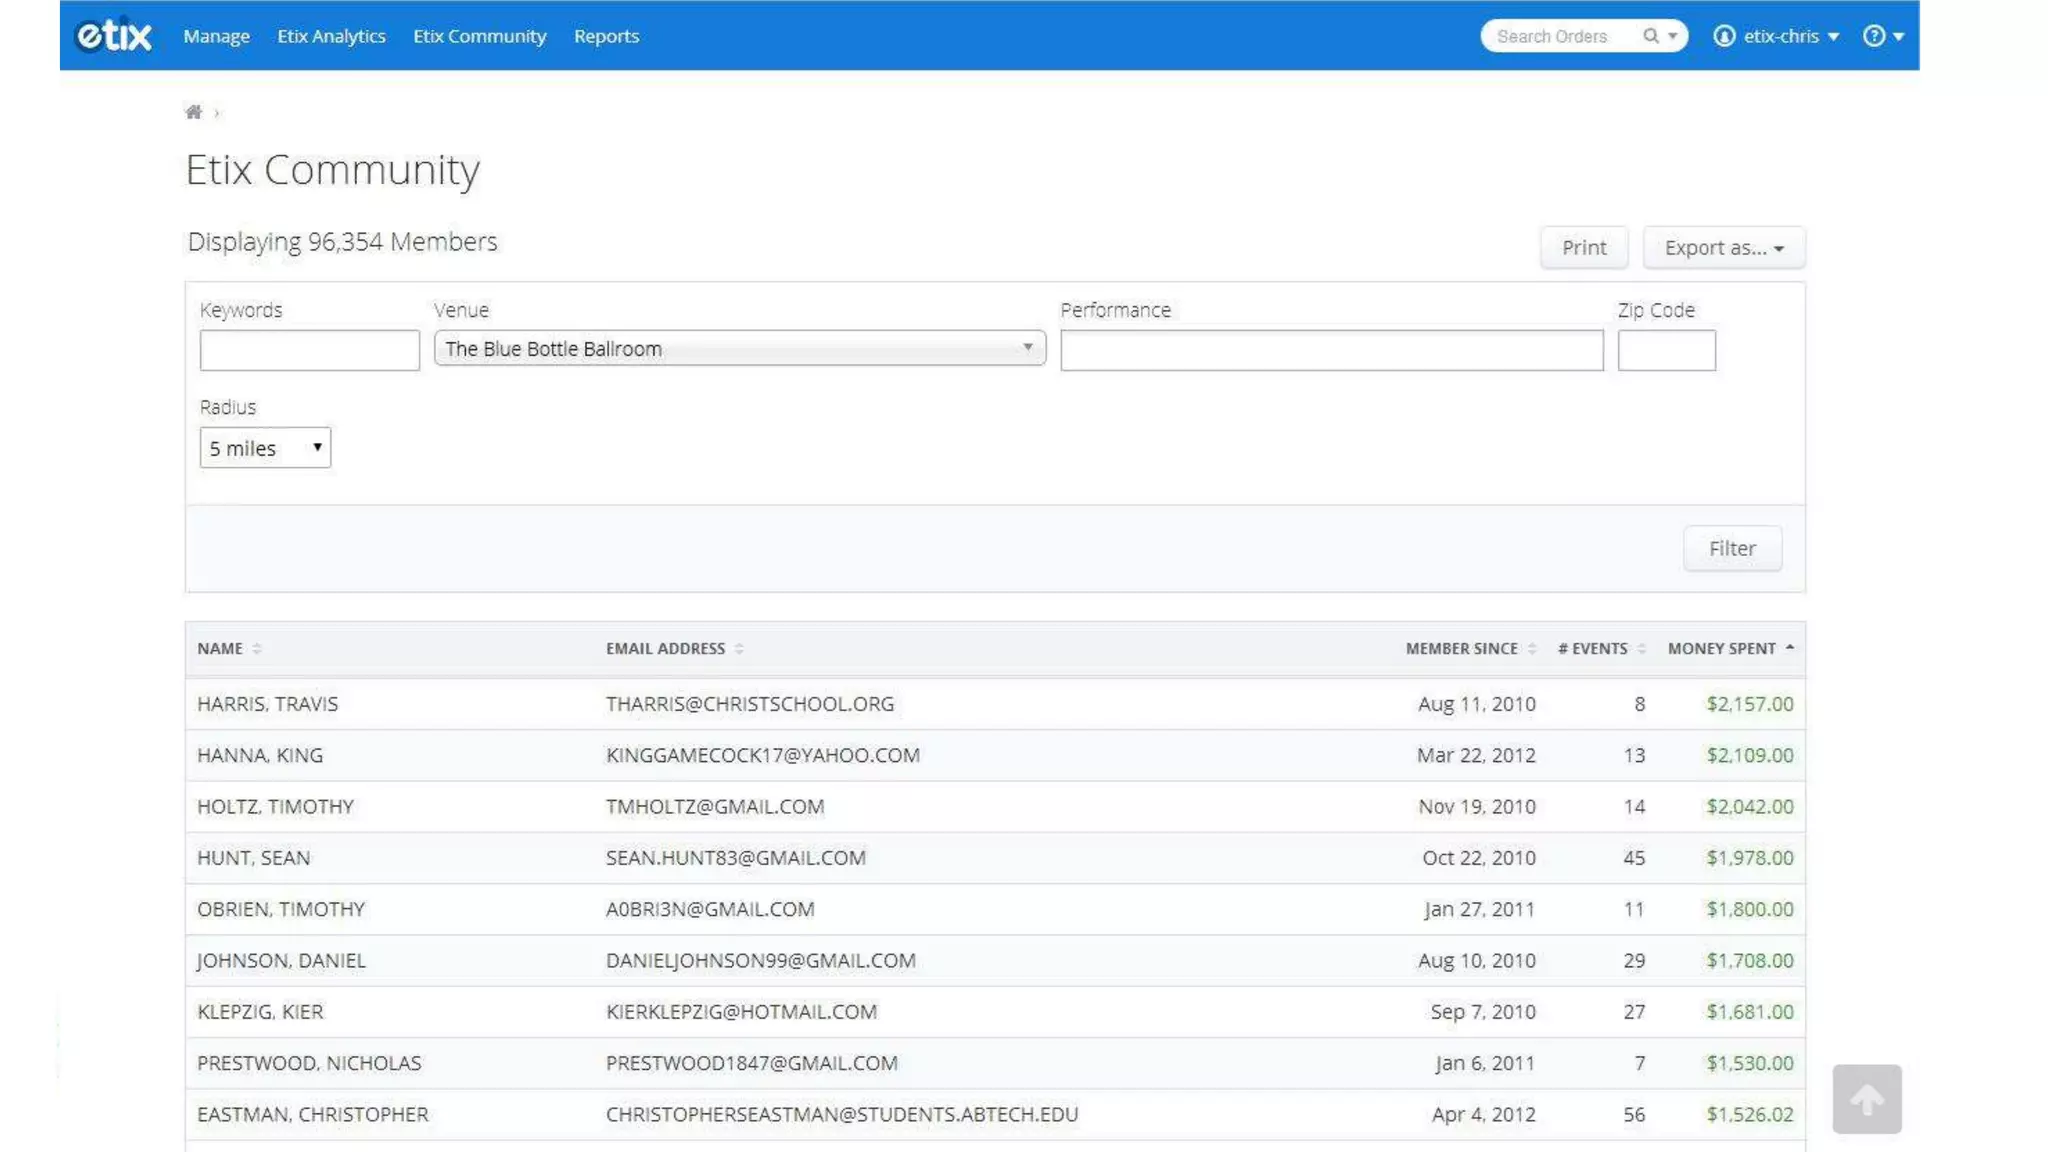Screen dimensions: 2048x1152
Task: Toggle Money Spent sort direction
Action: [1789, 648]
